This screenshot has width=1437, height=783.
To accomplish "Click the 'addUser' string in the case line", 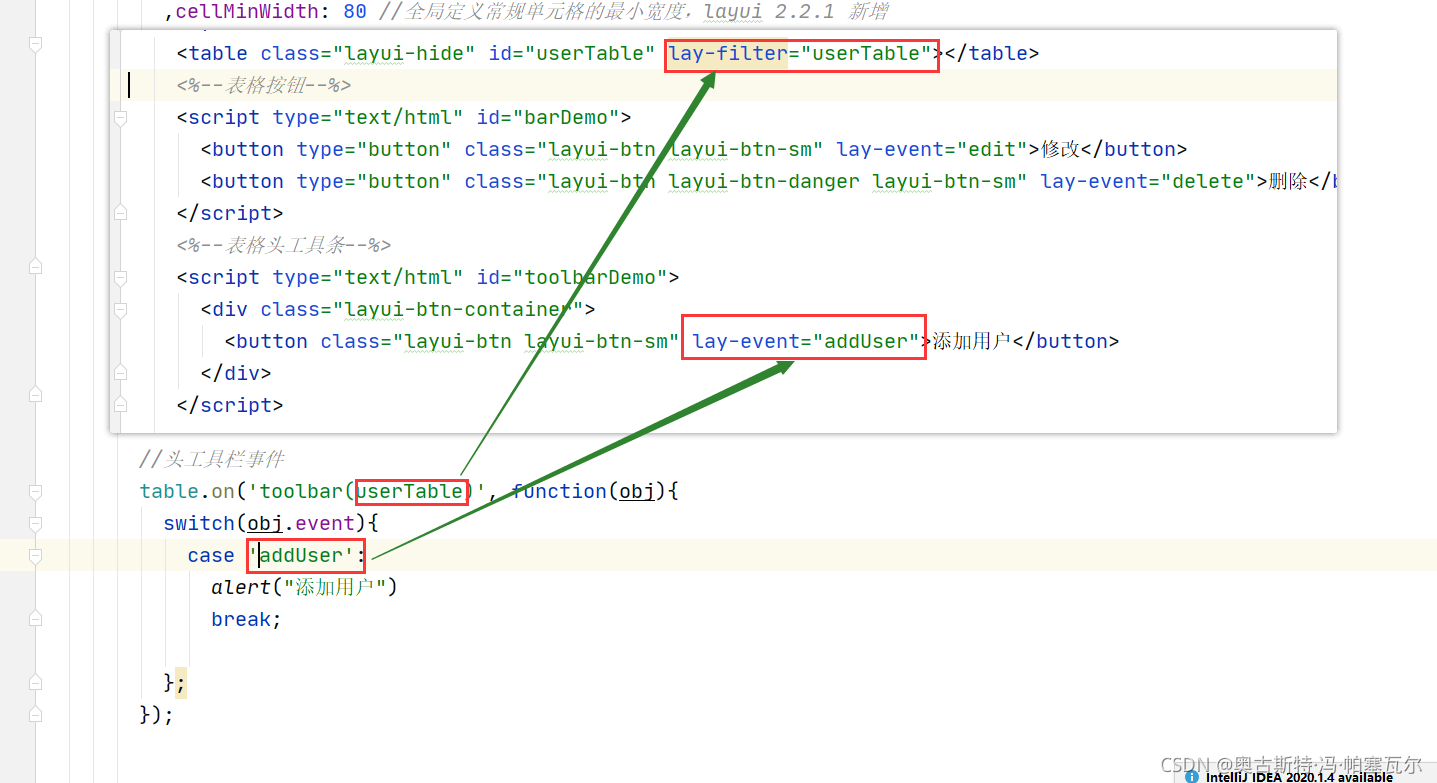I will click(301, 555).
